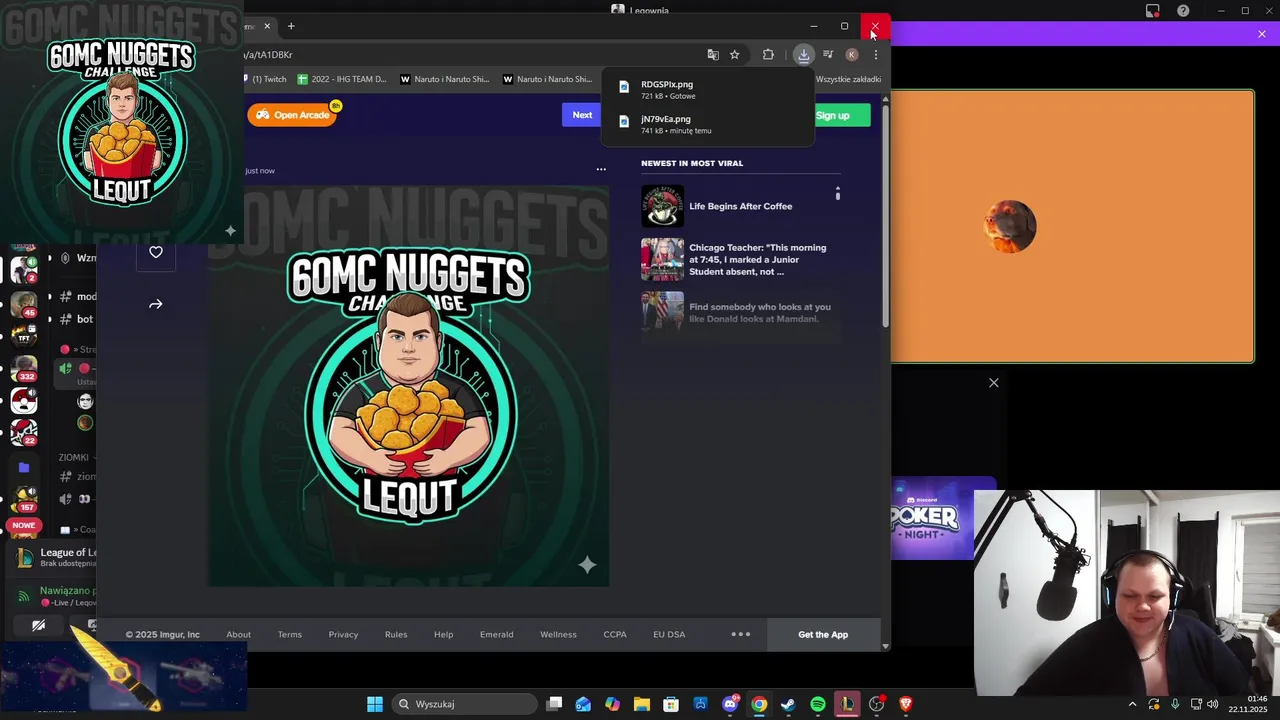The image size is (1280, 720).
Task: Click the Life Begins After Coffee thumbnail
Action: pyautogui.click(x=662, y=206)
